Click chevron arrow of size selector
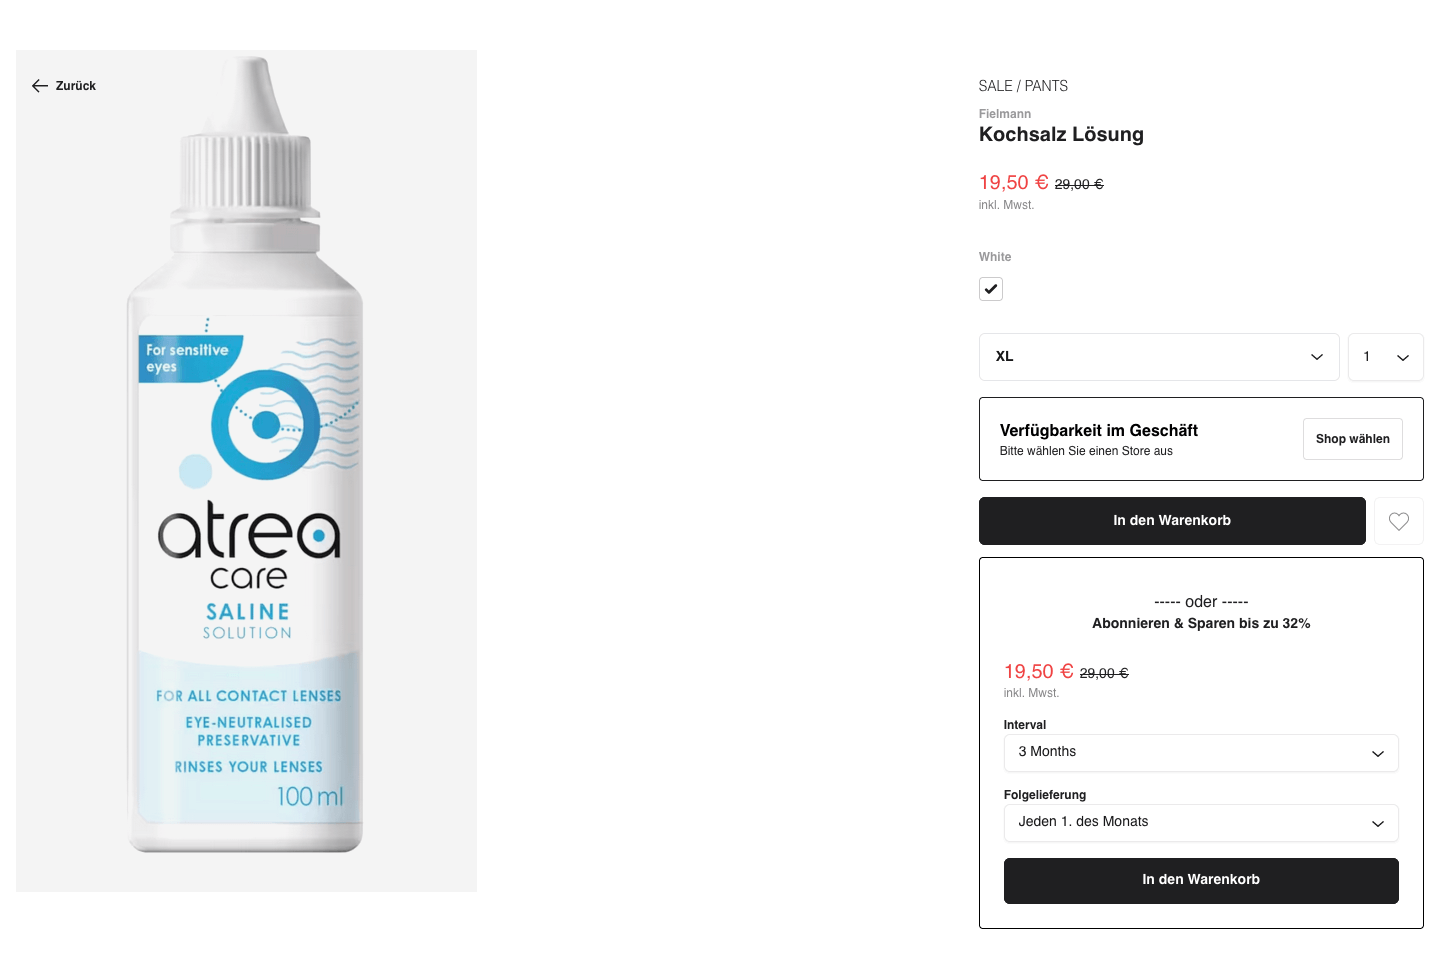This screenshot has height=957, width=1442. [1316, 357]
